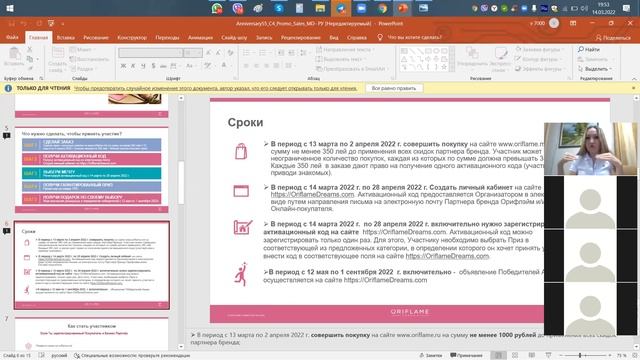Viewport: 640px width, 360px height.
Task: Select the triangle shape in shapes gallery
Action: (404, 59)
